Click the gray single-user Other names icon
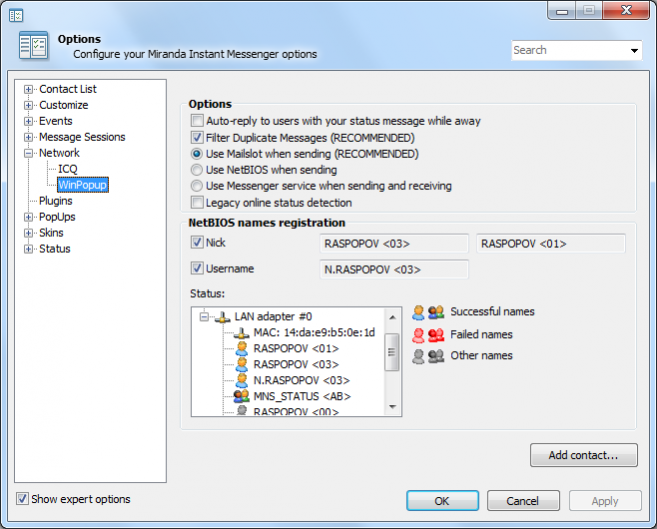 point(418,356)
